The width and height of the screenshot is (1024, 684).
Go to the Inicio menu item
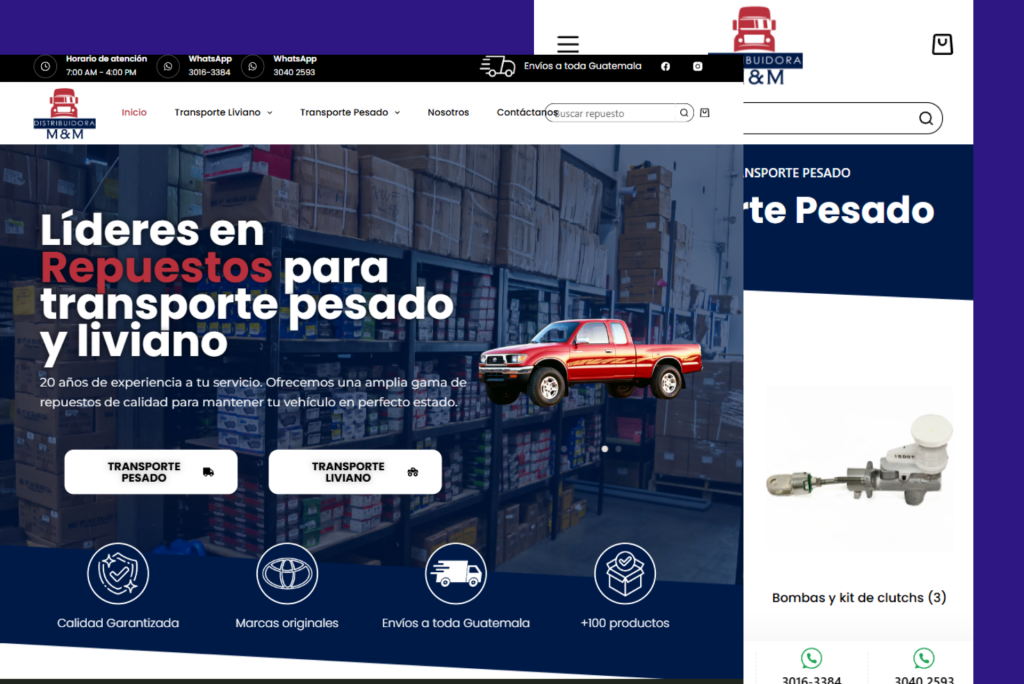click(134, 113)
